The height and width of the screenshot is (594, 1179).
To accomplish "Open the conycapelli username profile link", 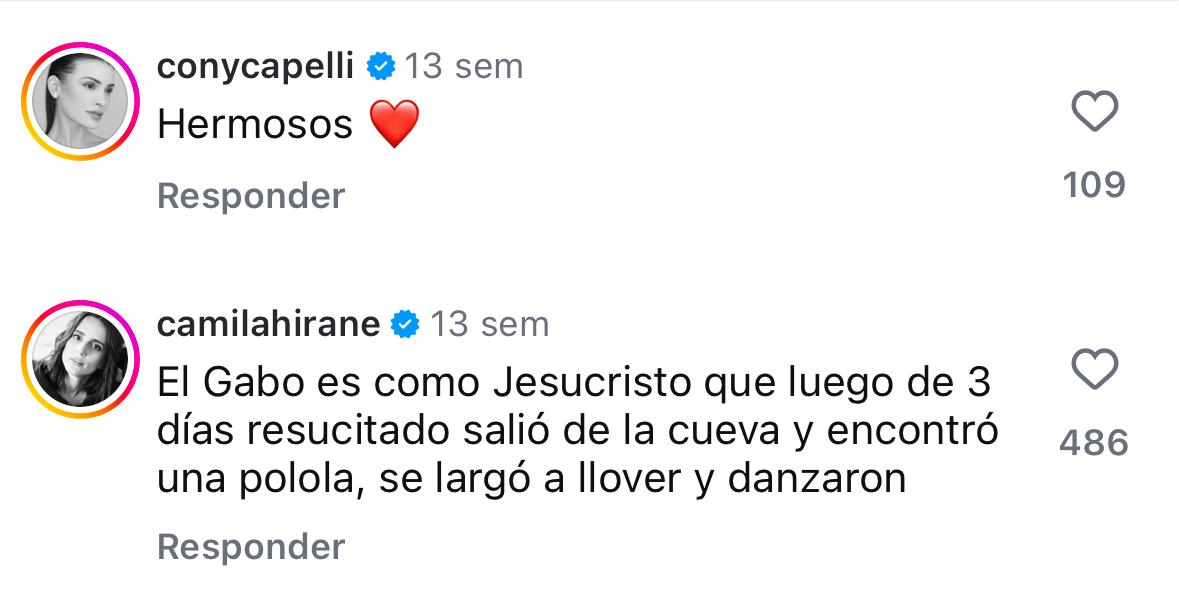I will (256, 67).
